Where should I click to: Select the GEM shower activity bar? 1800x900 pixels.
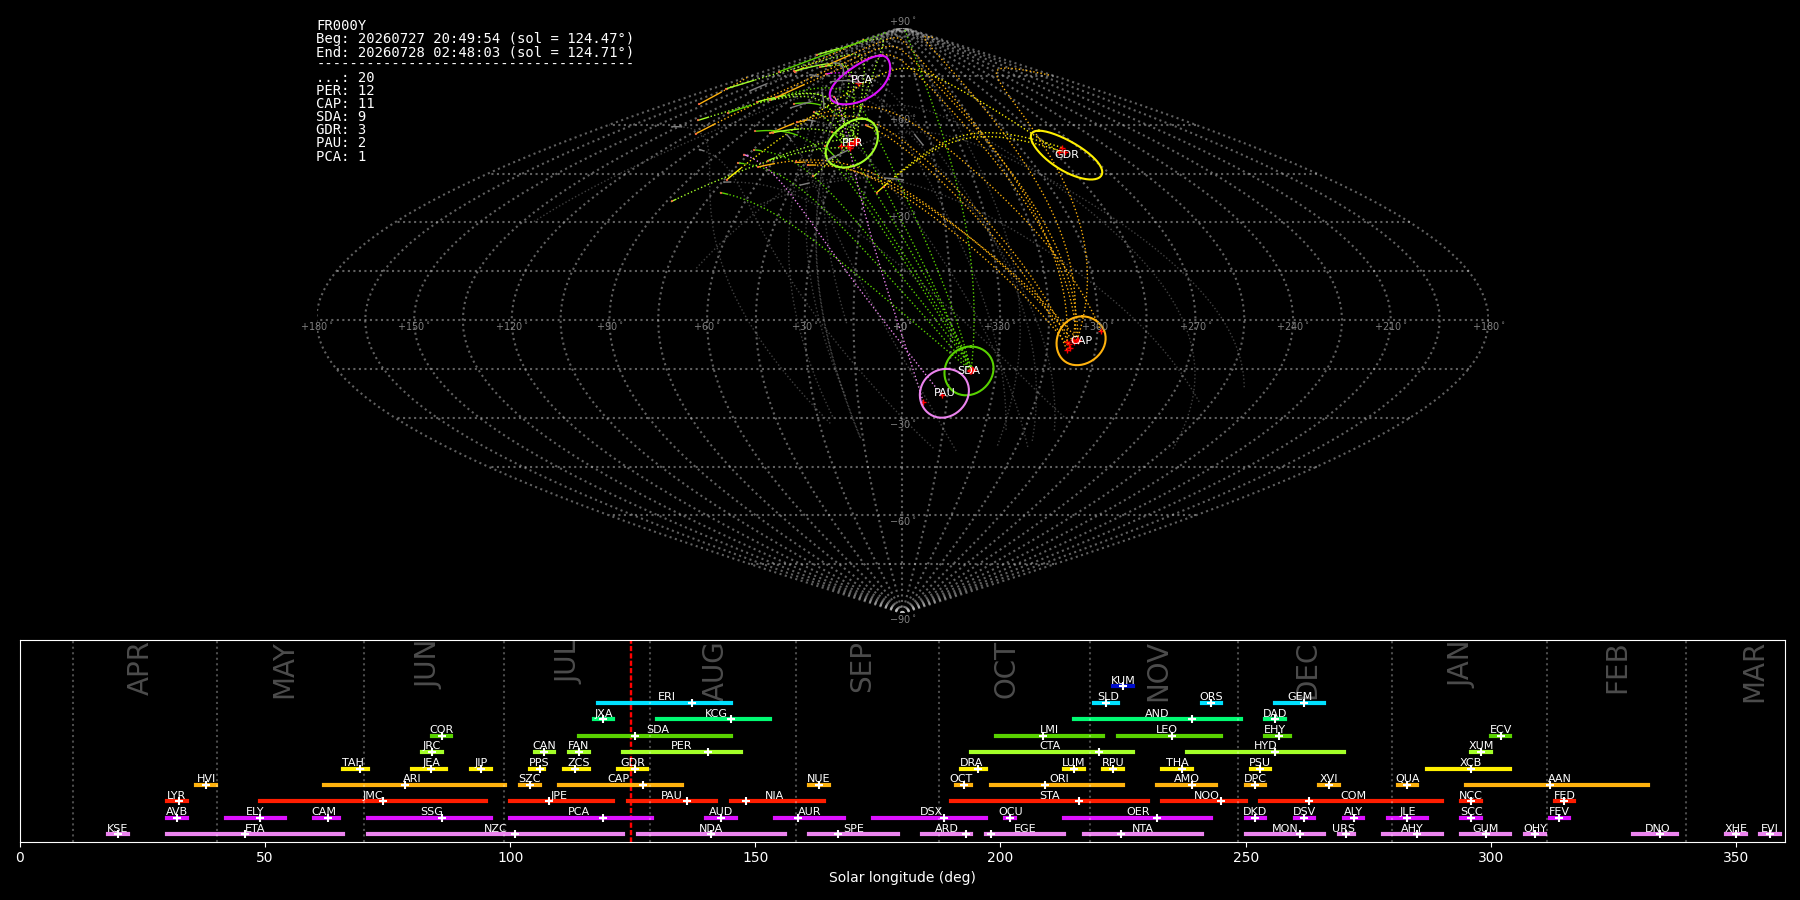(x=1299, y=703)
